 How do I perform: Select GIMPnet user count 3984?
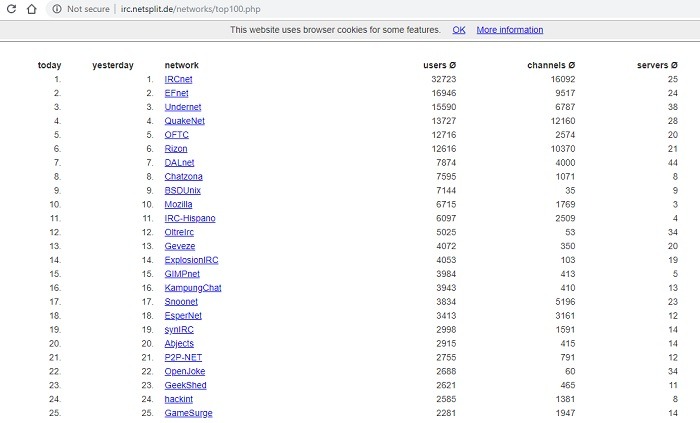point(446,274)
